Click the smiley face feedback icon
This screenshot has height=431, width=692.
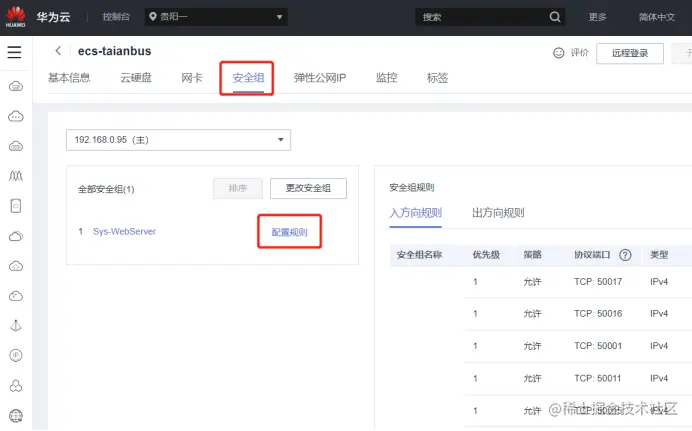click(x=558, y=53)
